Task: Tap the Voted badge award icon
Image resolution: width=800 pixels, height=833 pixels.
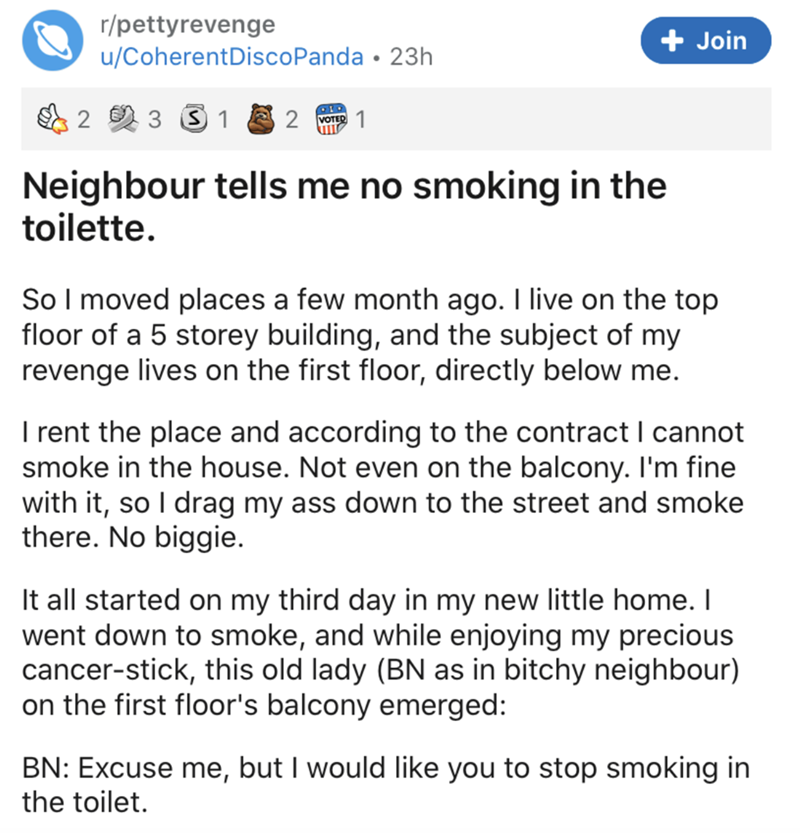Action: (333, 120)
